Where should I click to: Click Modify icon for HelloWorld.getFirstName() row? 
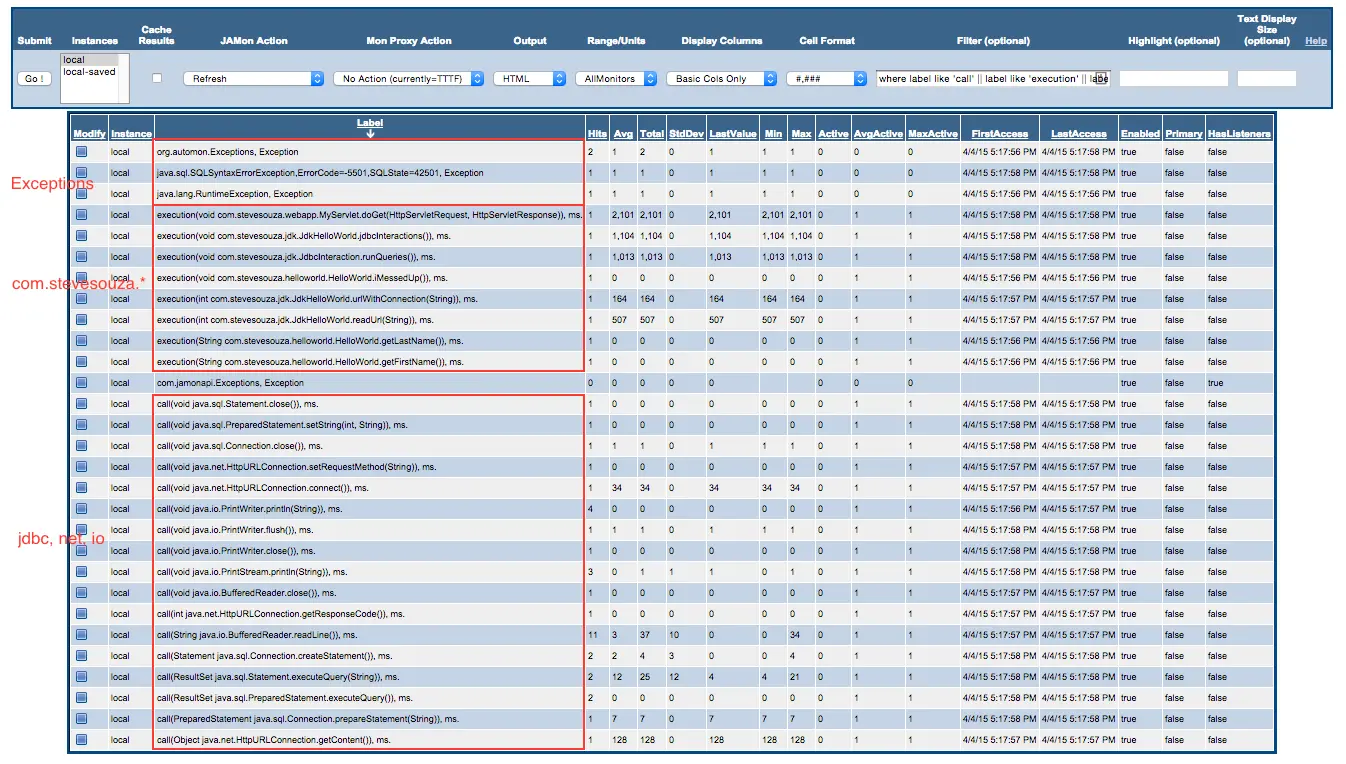pyautogui.click(x=82, y=362)
